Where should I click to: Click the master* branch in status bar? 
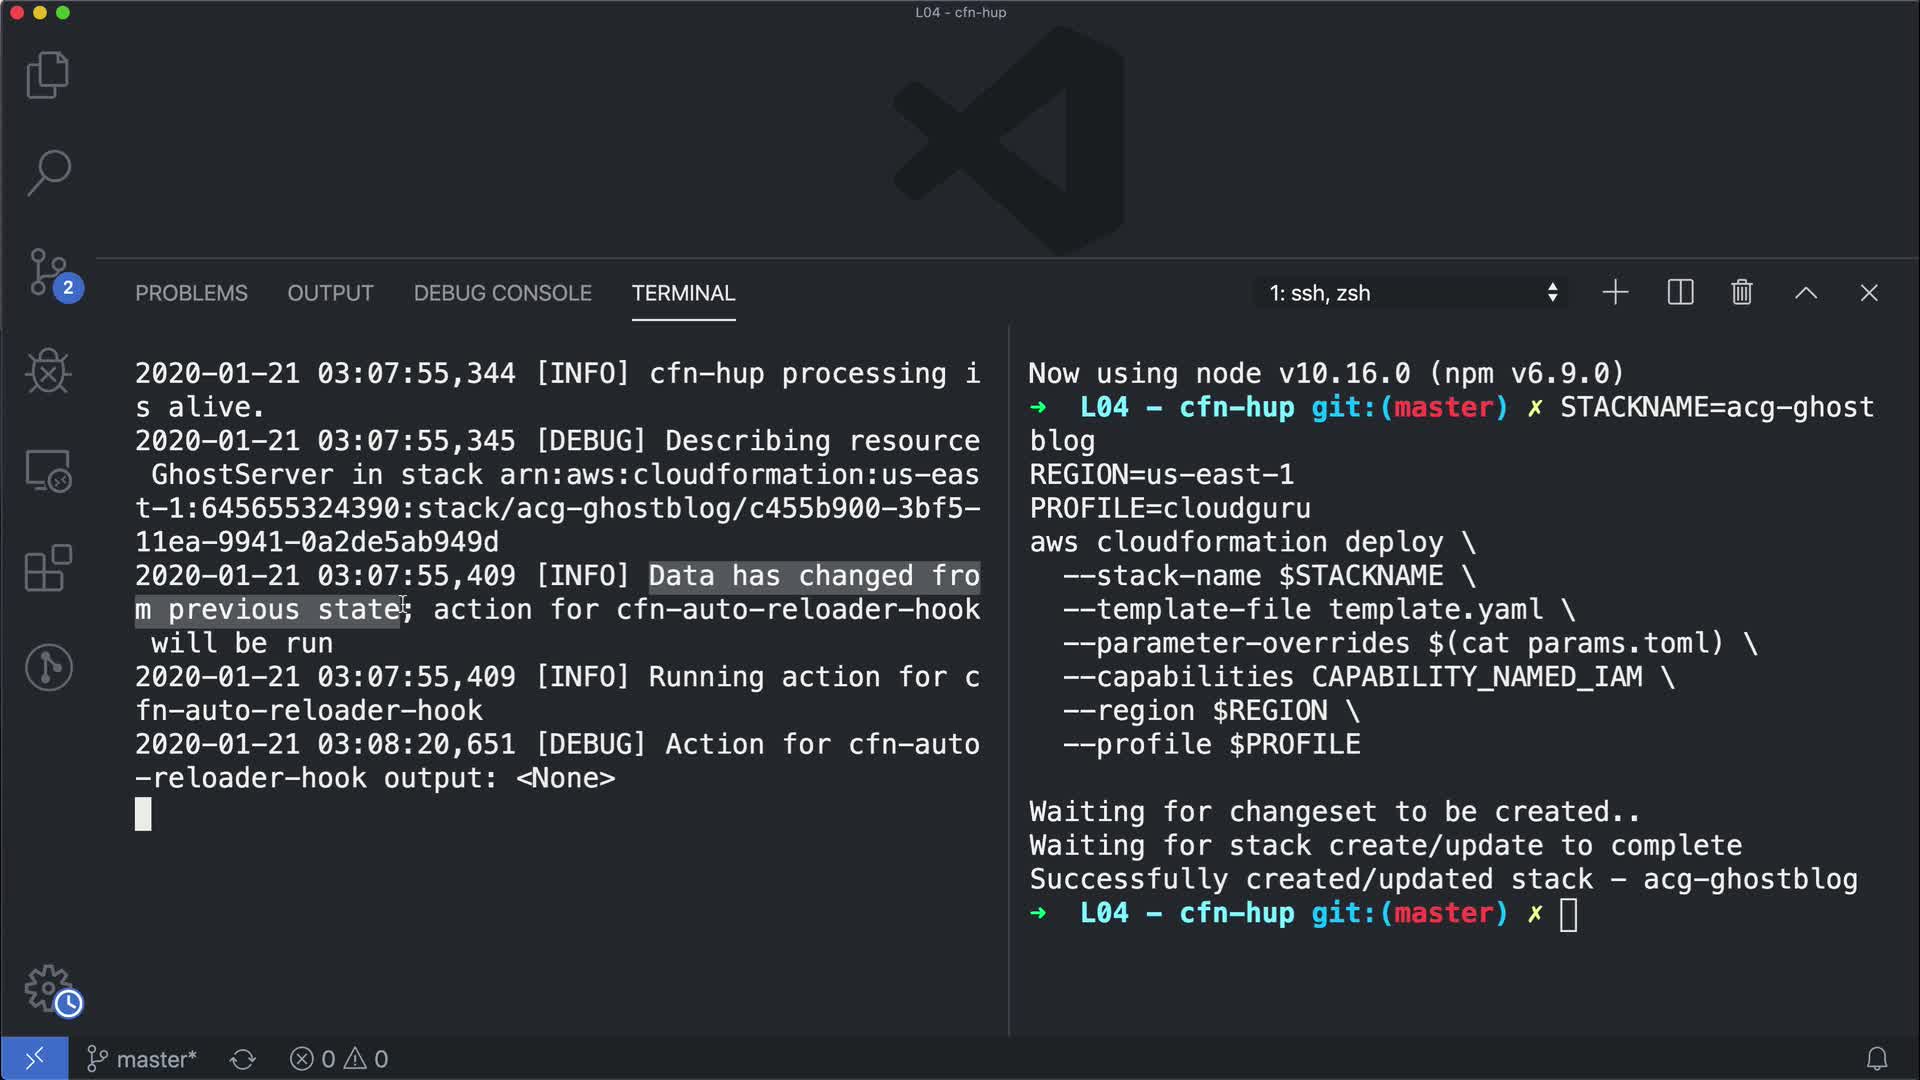click(x=142, y=1058)
